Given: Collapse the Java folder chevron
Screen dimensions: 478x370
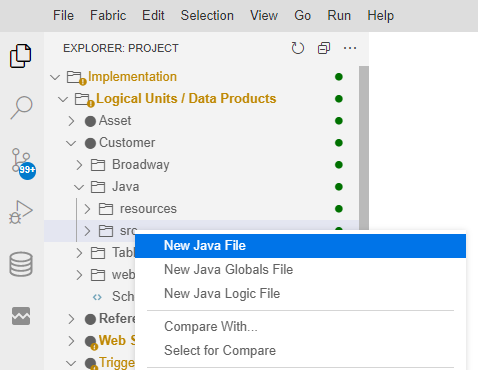Looking at the screenshot, I should click(79, 187).
